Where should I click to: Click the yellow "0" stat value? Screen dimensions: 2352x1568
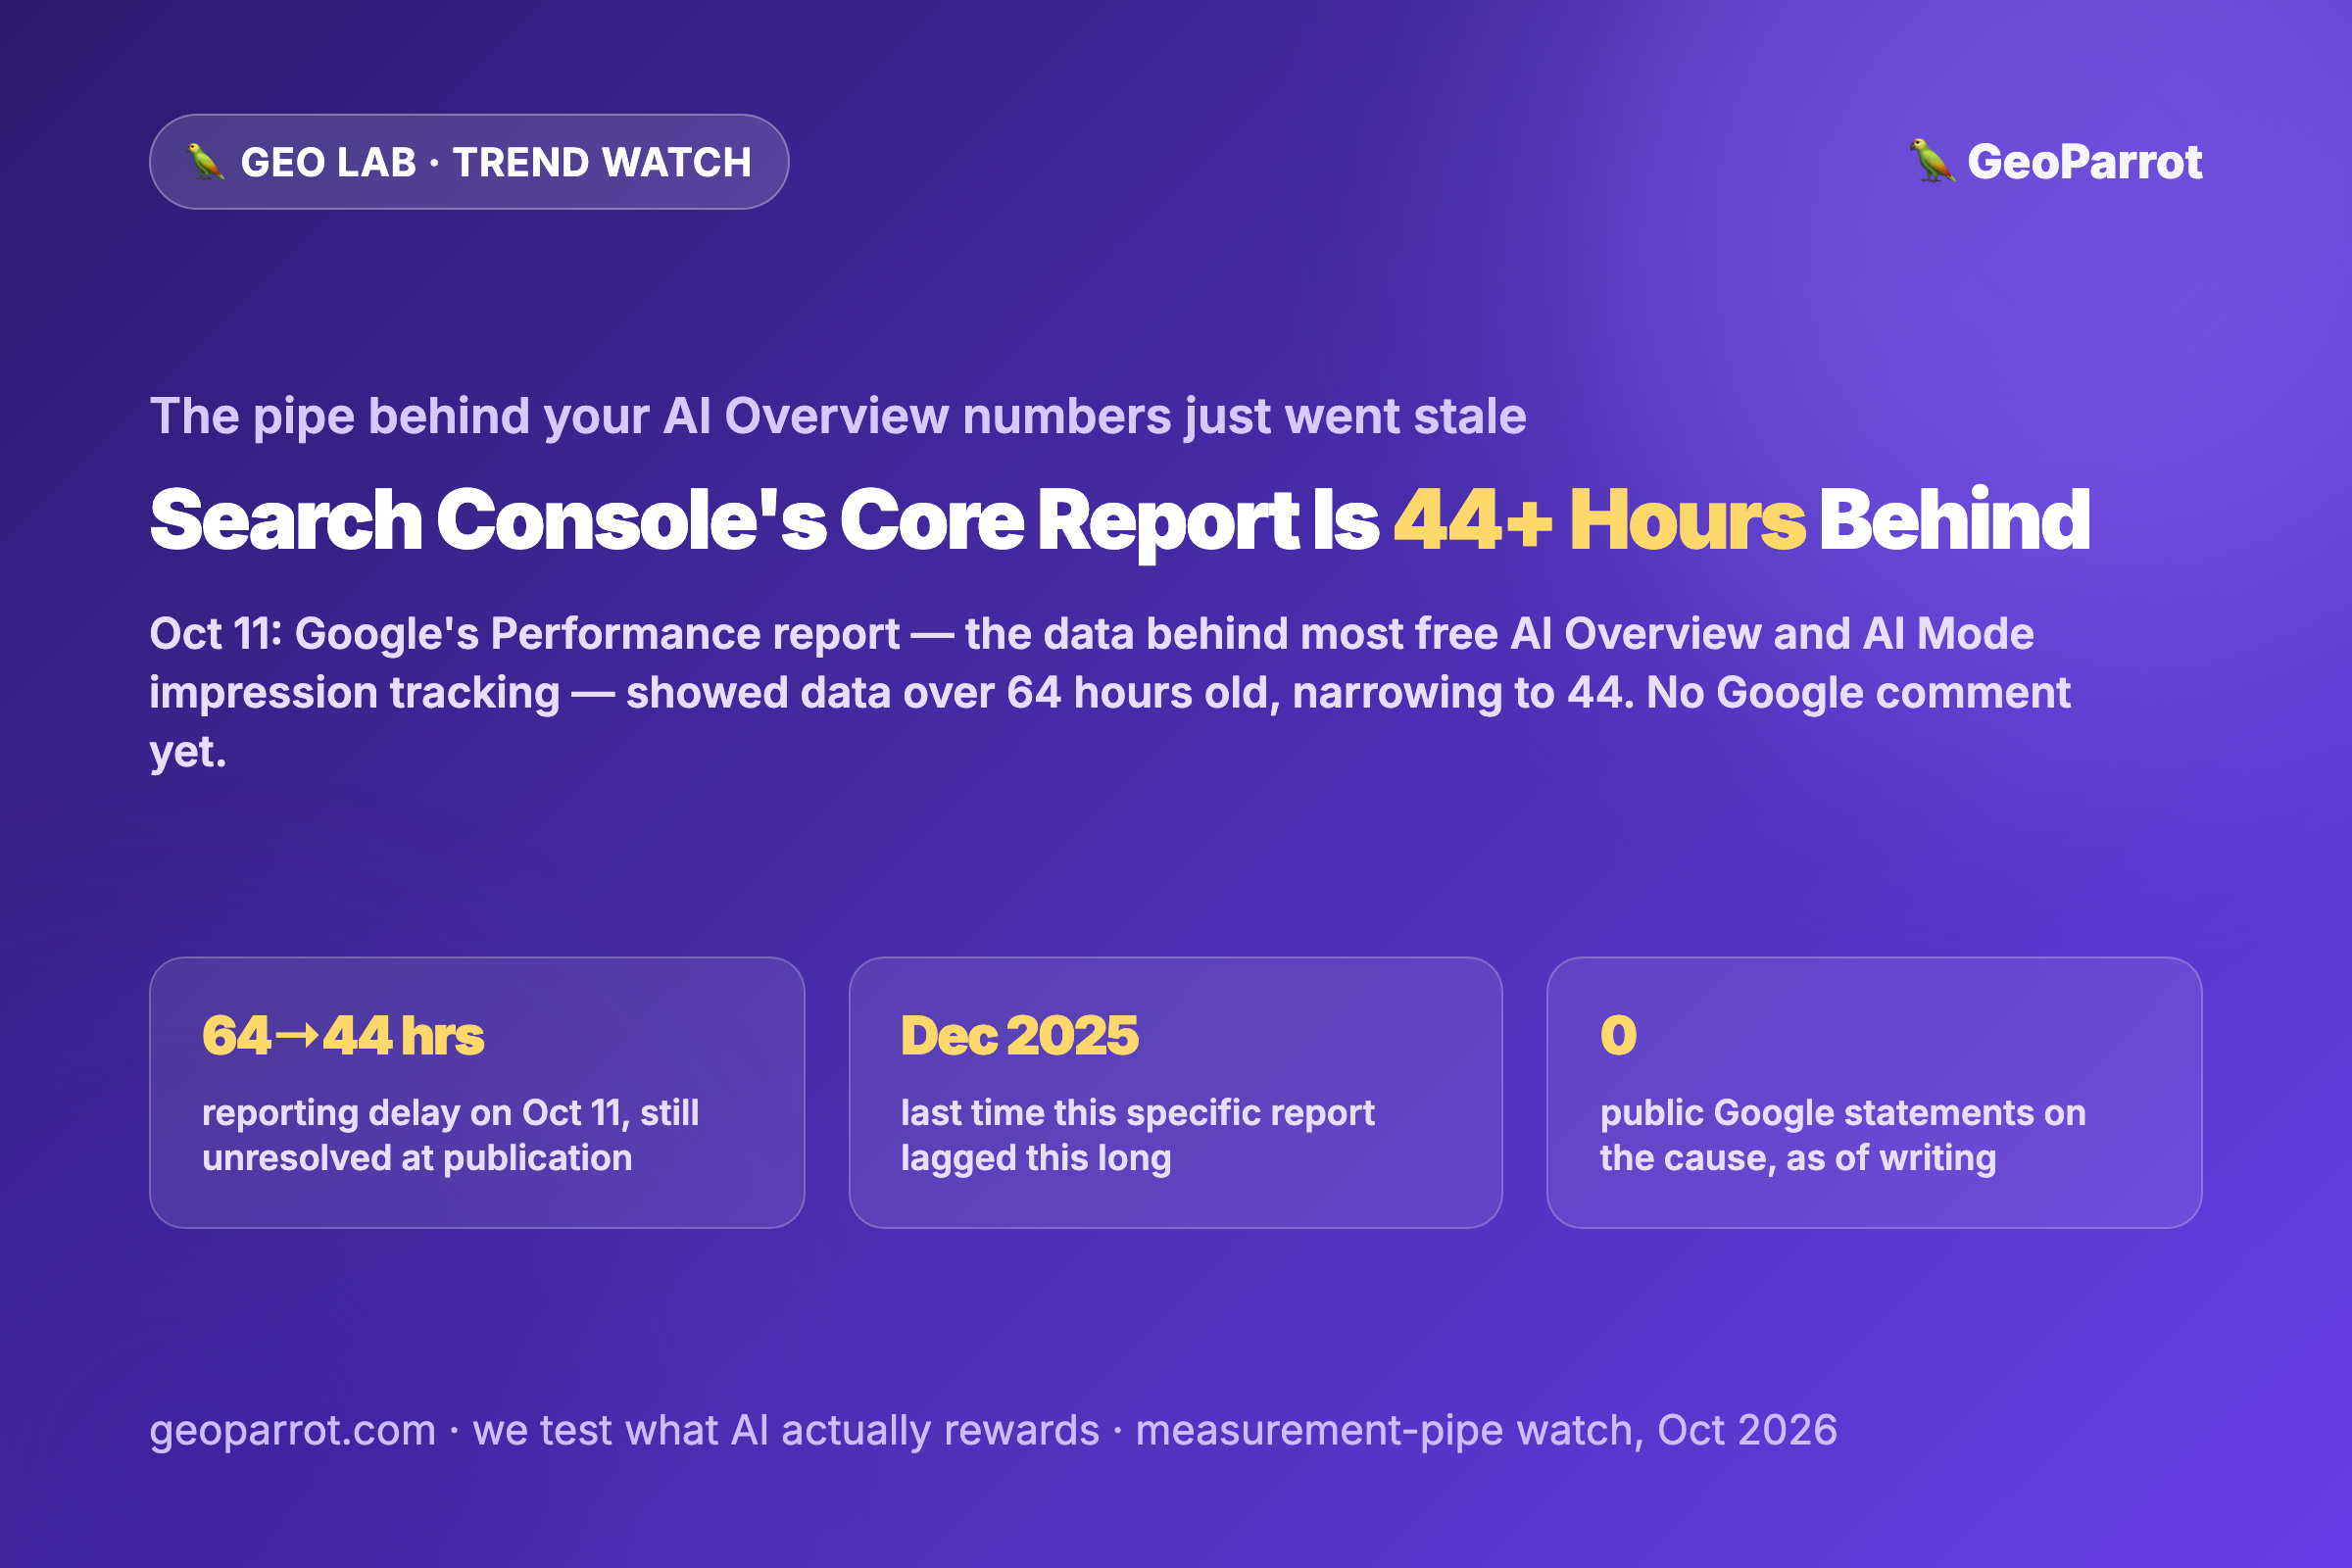(1618, 1036)
